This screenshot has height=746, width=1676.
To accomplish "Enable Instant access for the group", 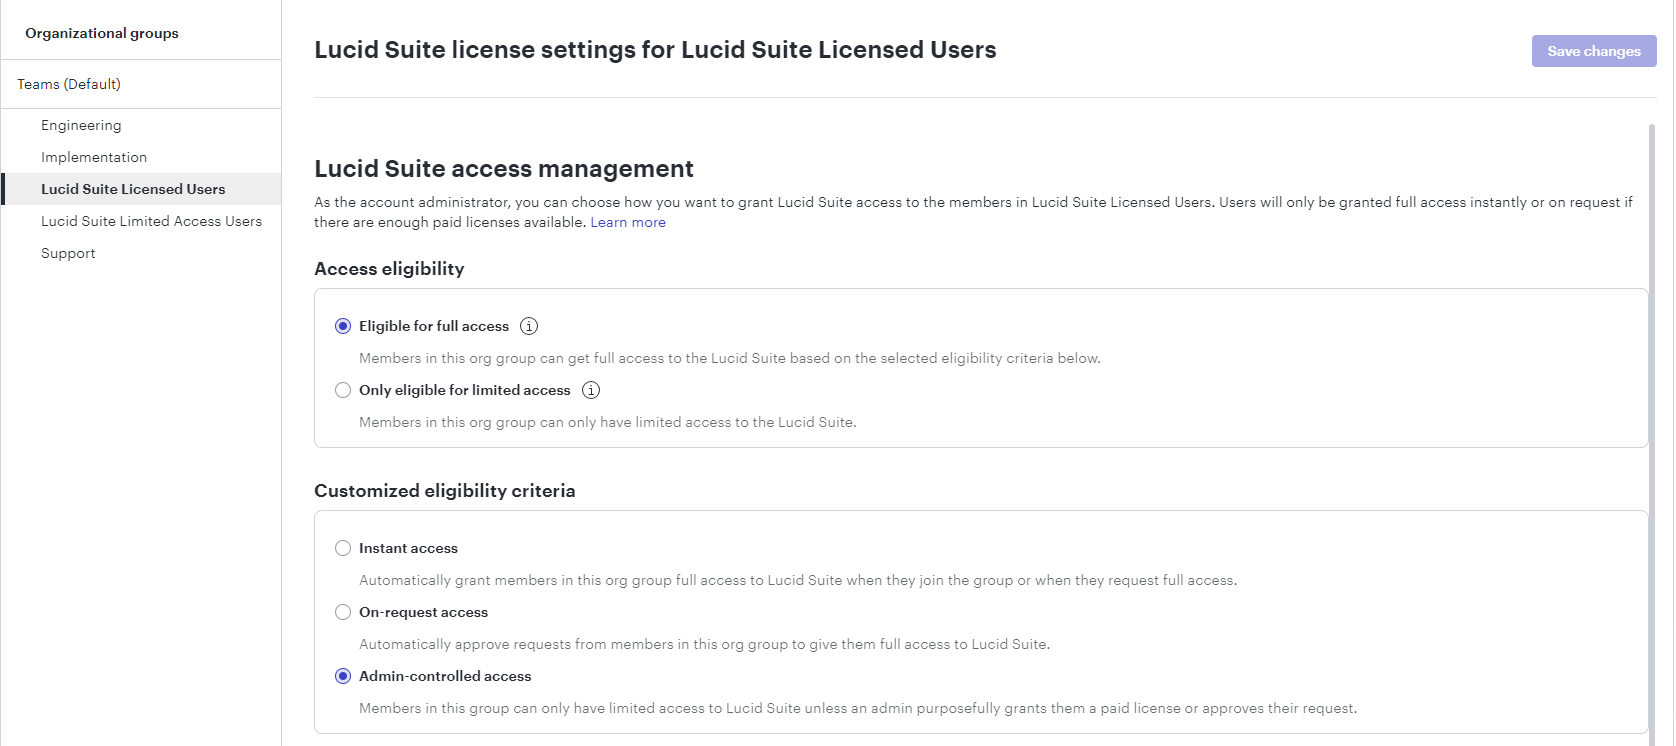I will (343, 548).
